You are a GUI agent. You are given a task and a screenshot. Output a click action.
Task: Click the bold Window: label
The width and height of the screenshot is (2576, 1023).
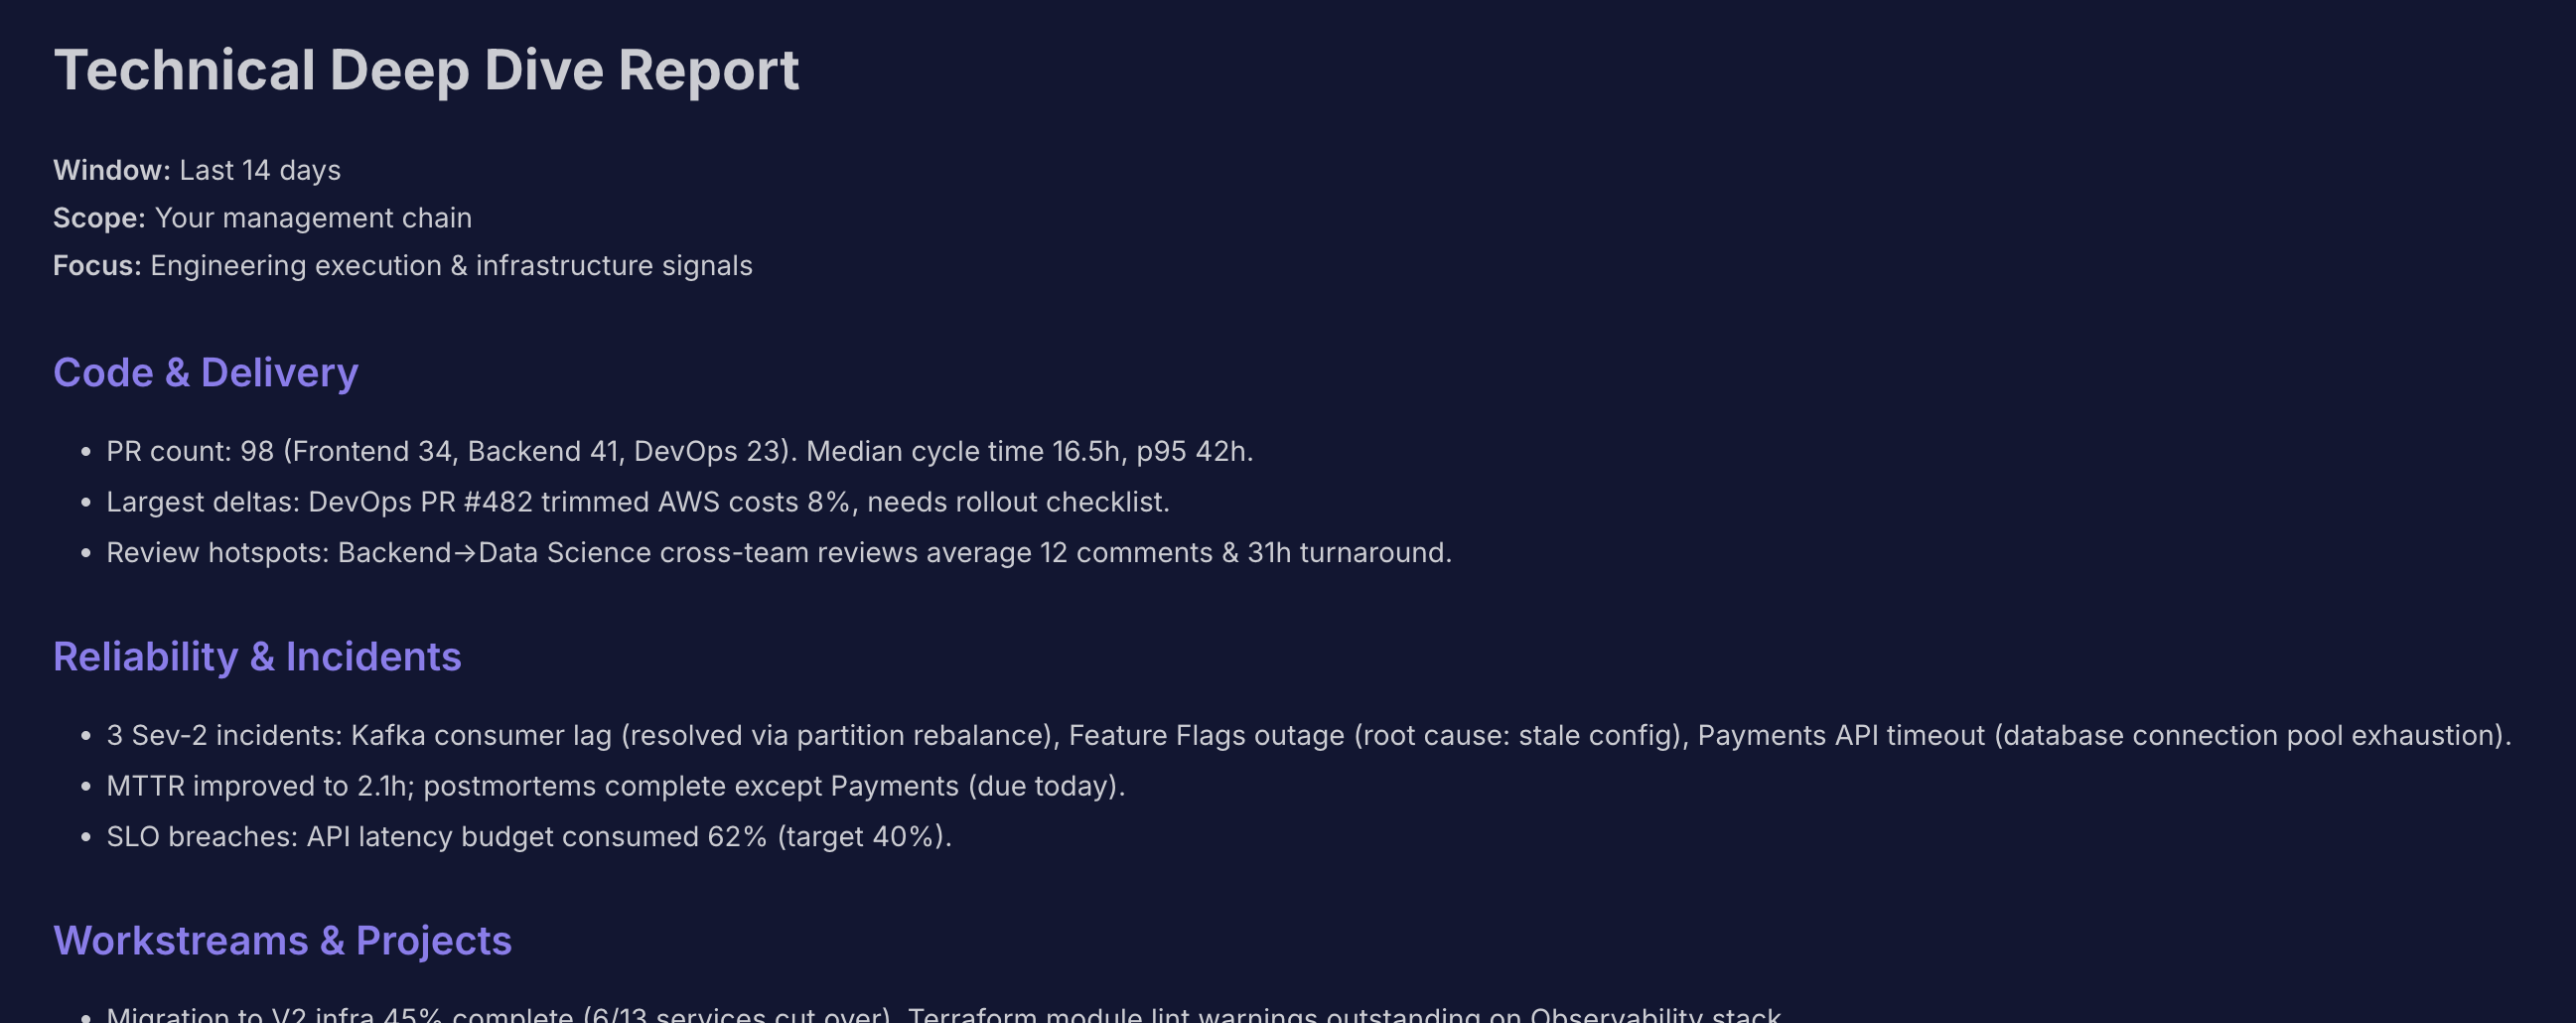coord(112,170)
